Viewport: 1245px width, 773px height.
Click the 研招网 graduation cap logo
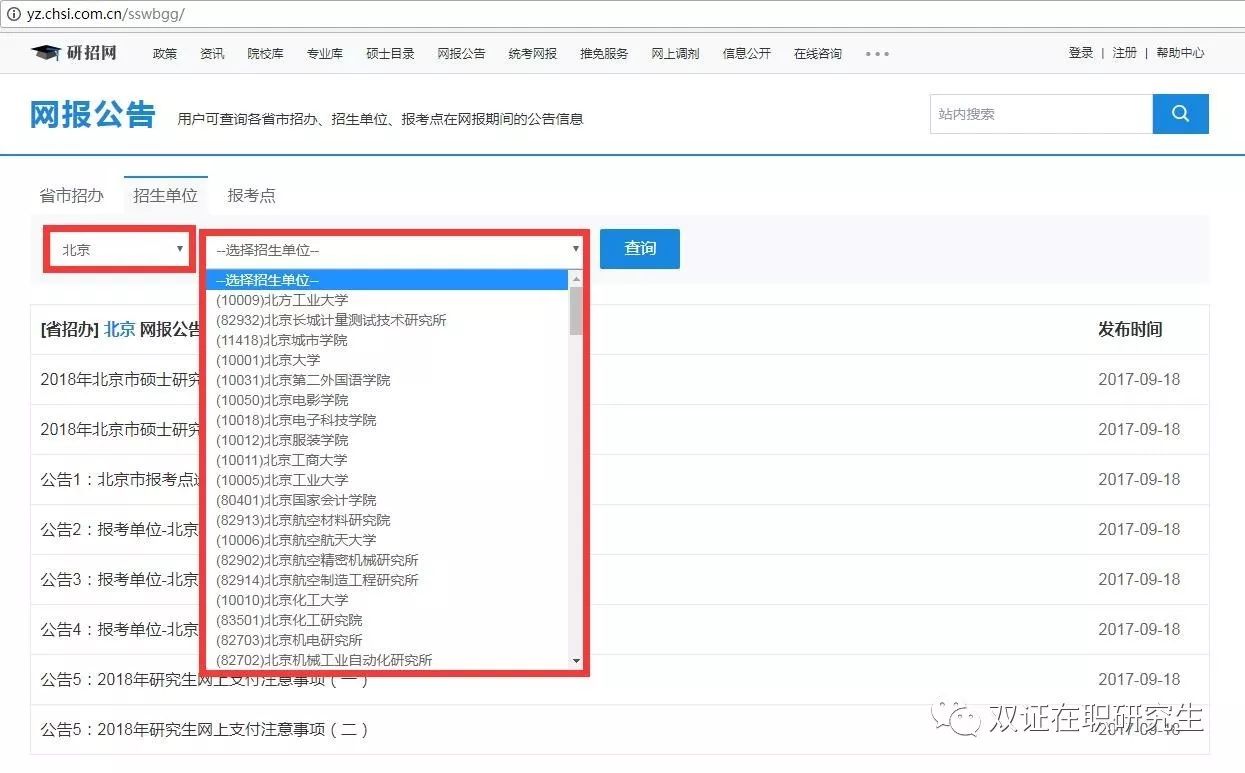click(x=46, y=53)
